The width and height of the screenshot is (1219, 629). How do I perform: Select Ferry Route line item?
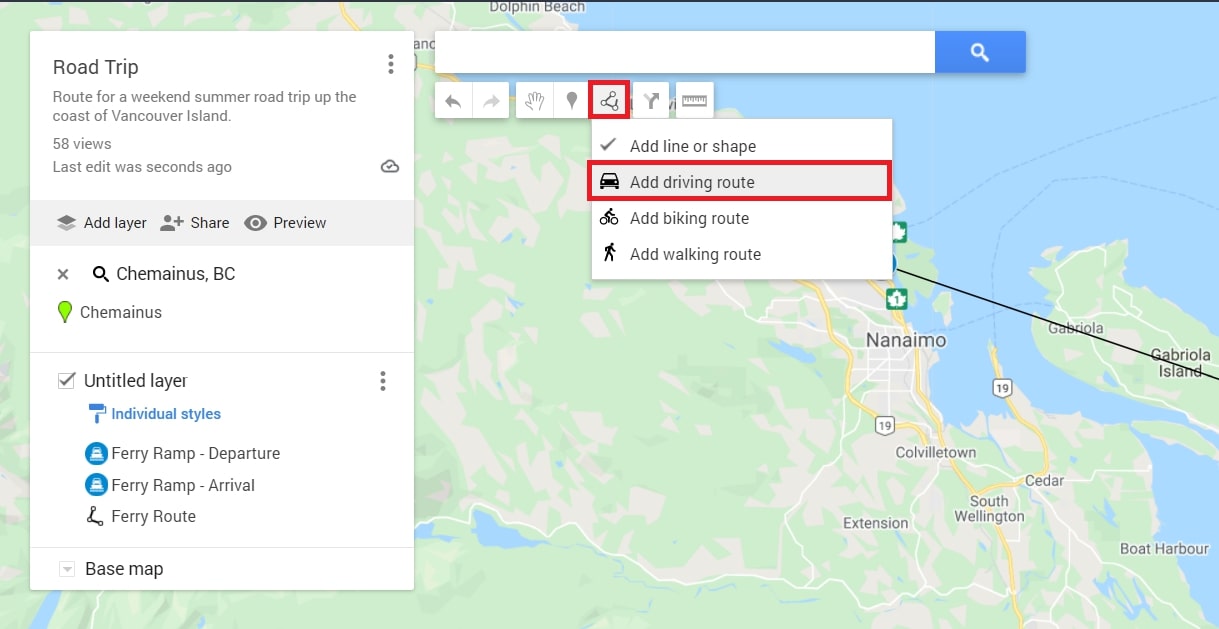coord(141,516)
